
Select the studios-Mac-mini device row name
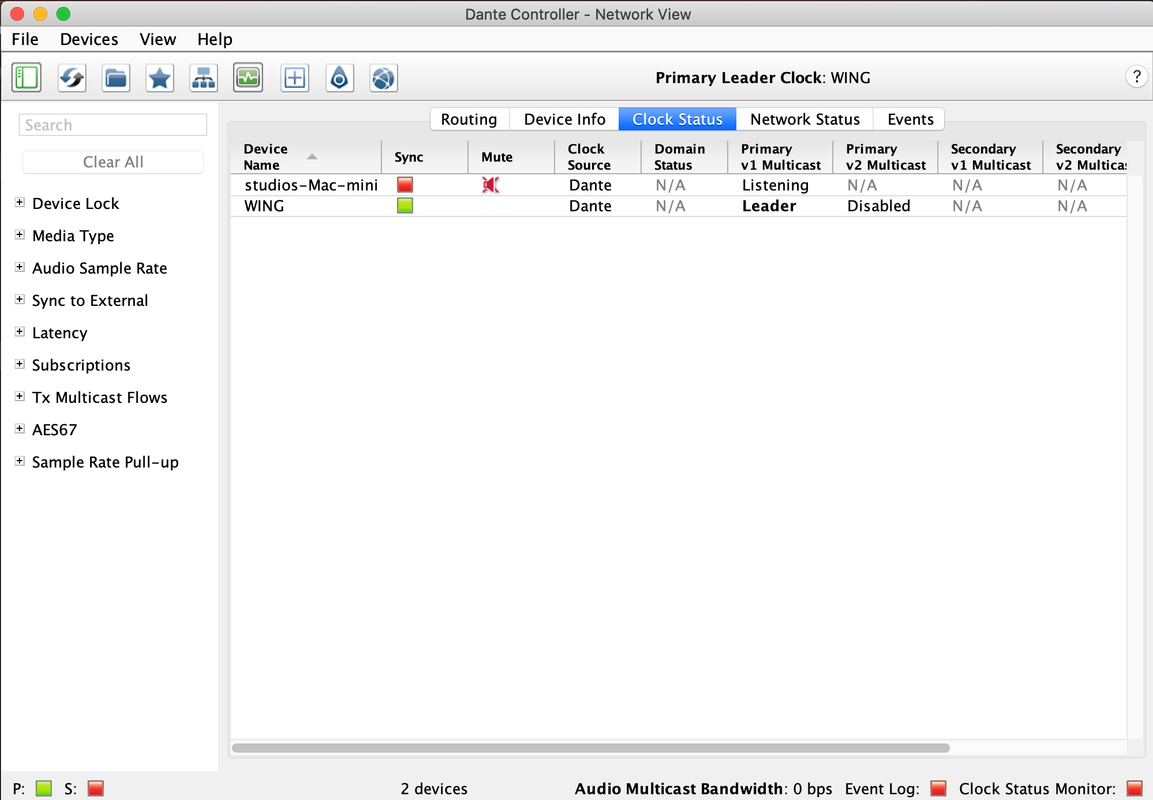point(311,185)
